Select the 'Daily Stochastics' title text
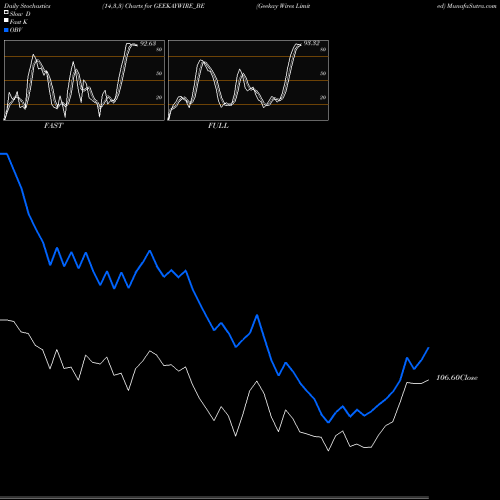The height and width of the screenshot is (500, 500). click(27, 6)
